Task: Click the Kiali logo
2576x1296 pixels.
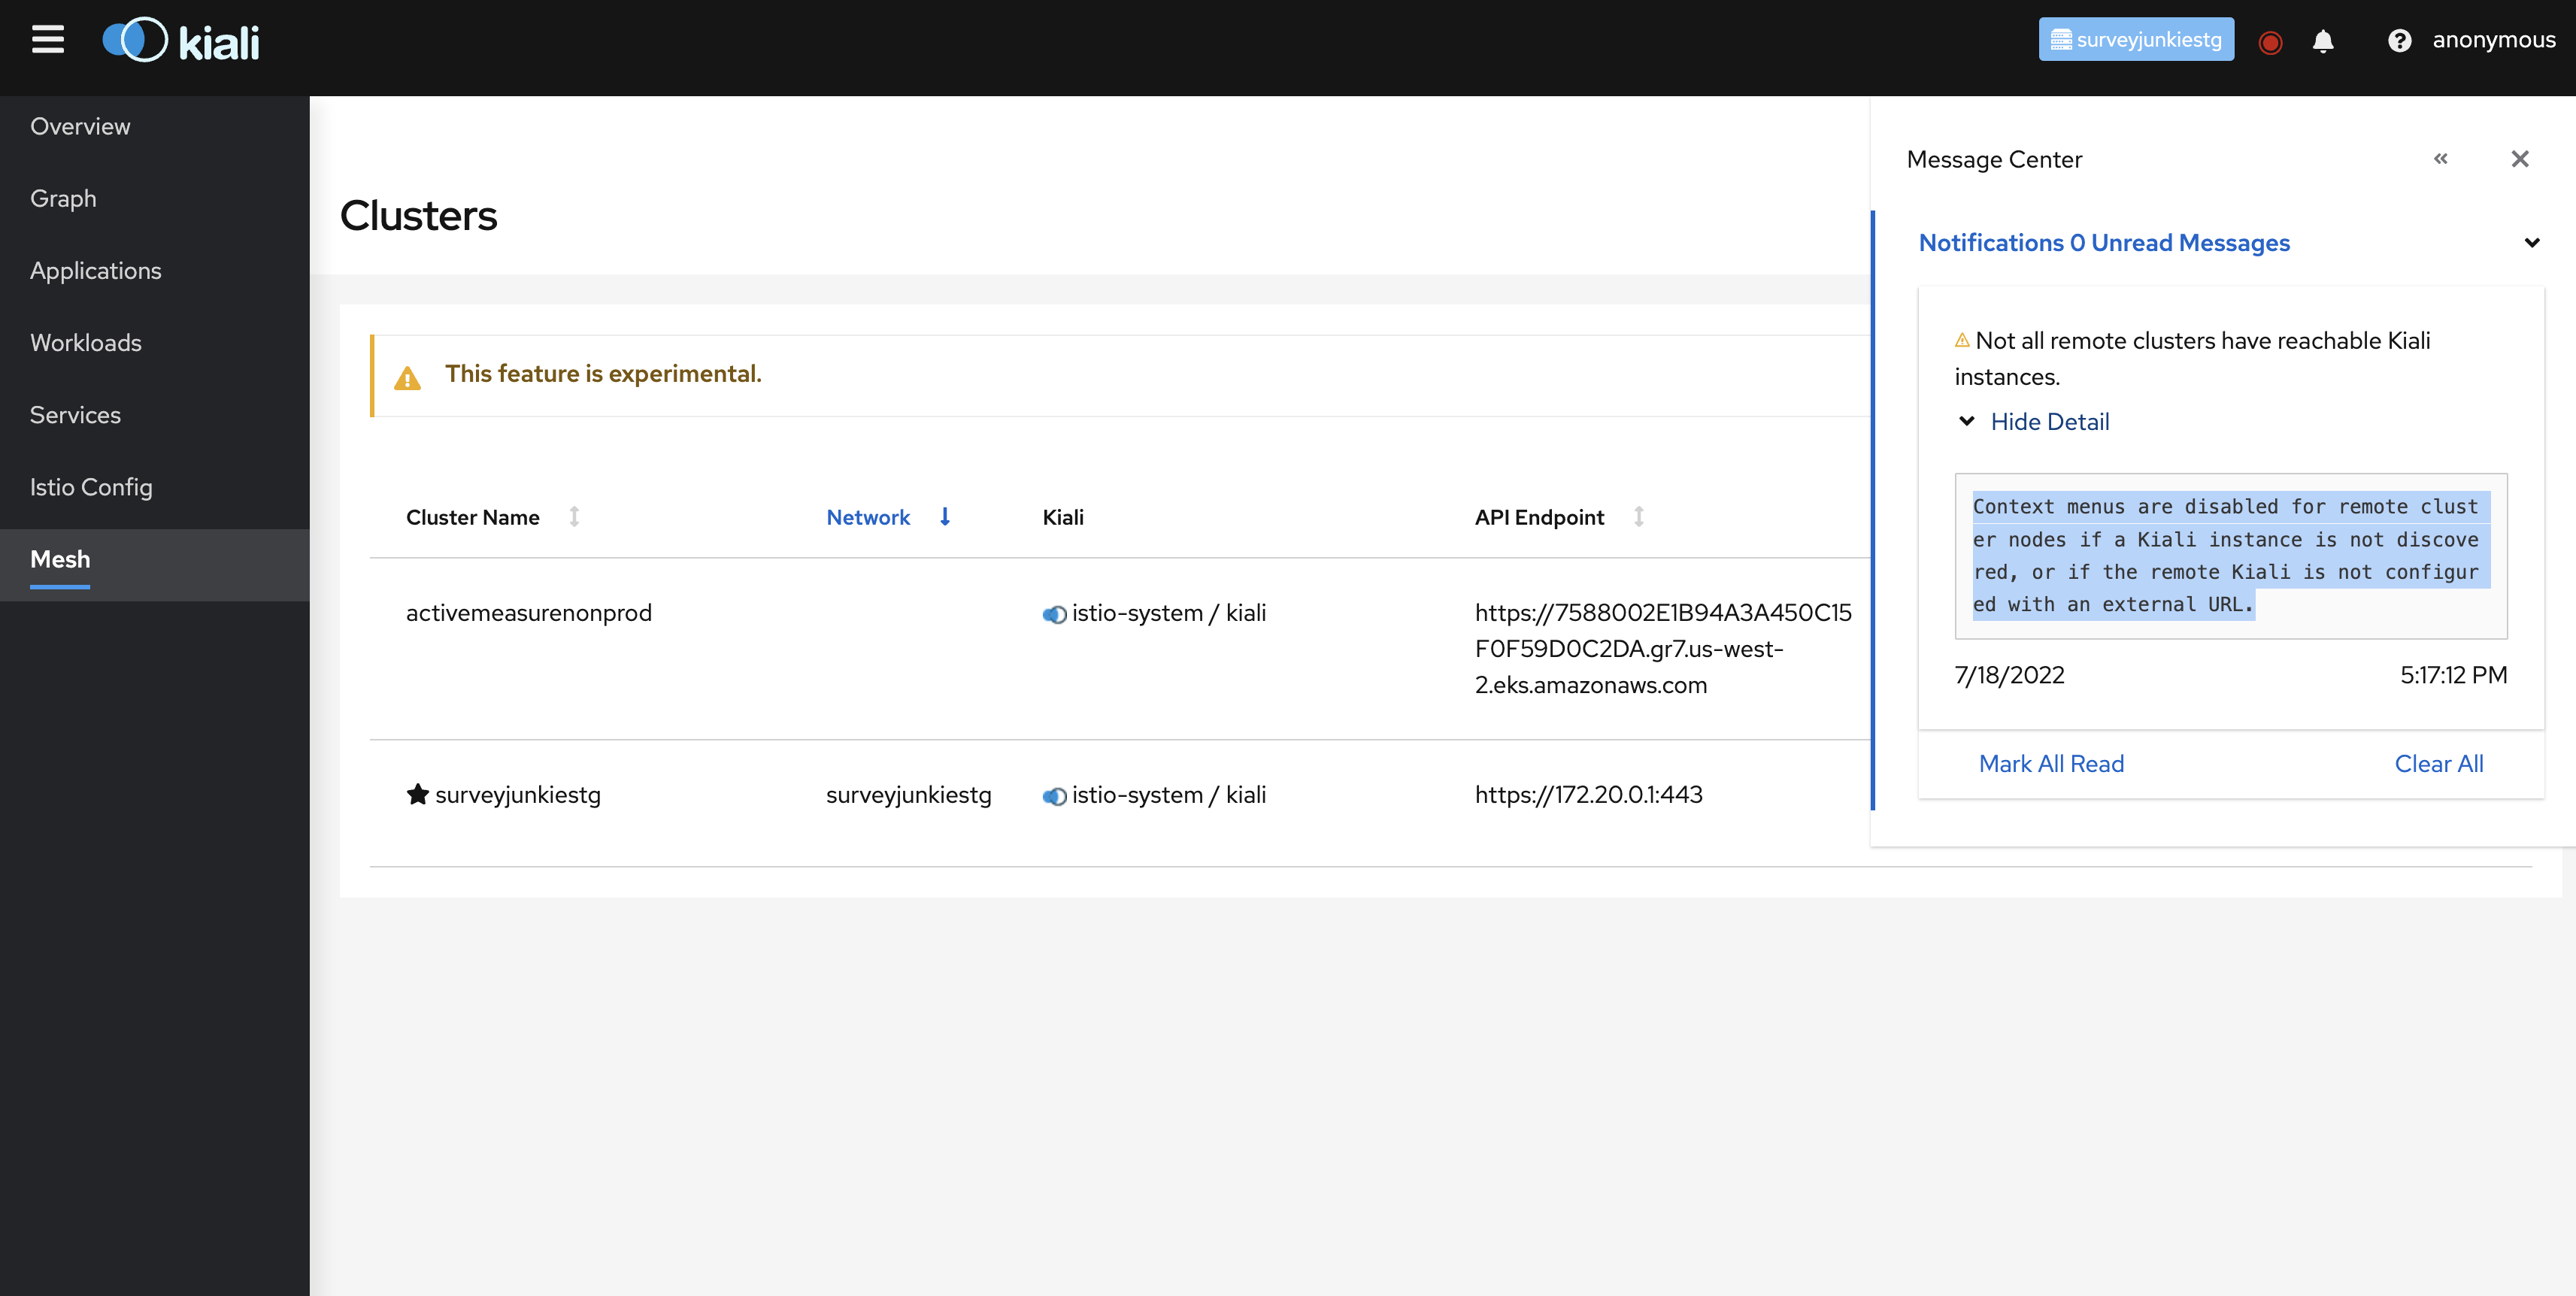Action: pos(181,41)
